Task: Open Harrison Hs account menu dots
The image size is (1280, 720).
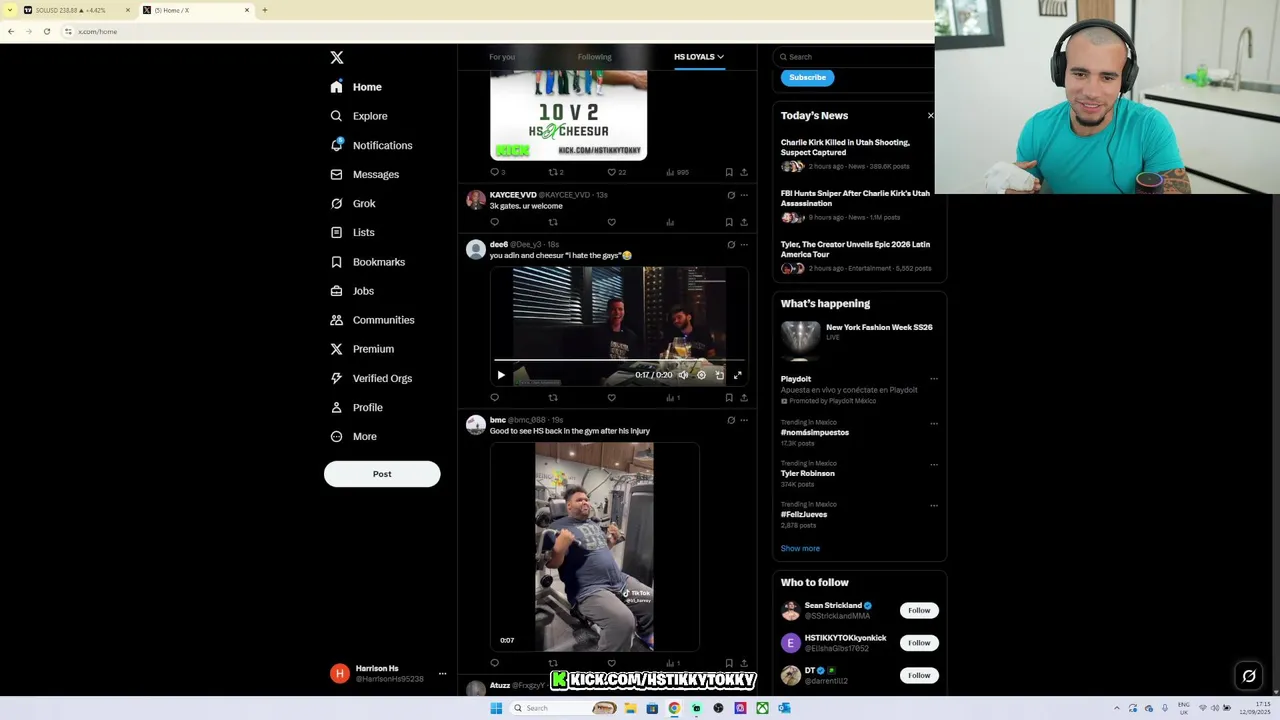Action: tap(442, 674)
